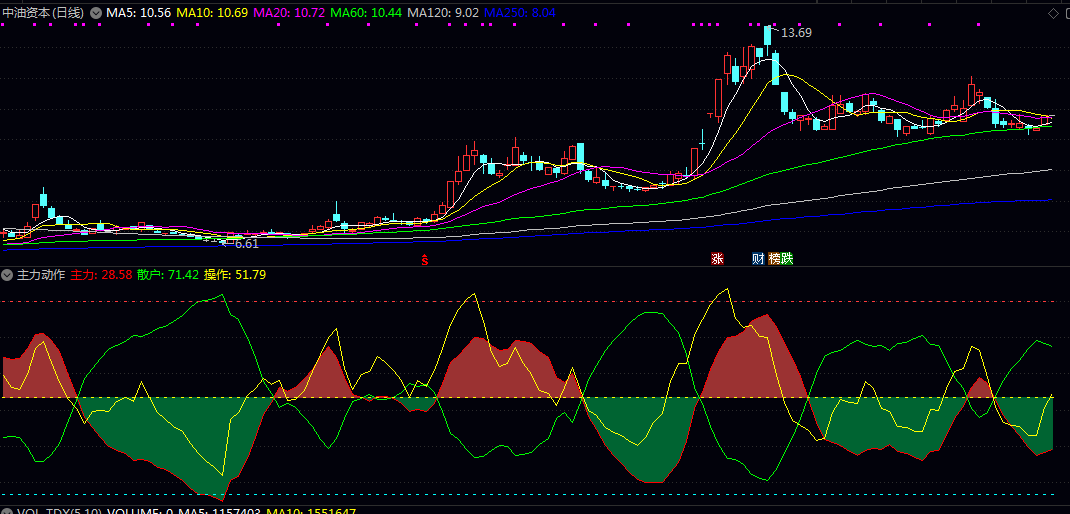
Task: Click the 6.61 low price label
Action: [246, 243]
